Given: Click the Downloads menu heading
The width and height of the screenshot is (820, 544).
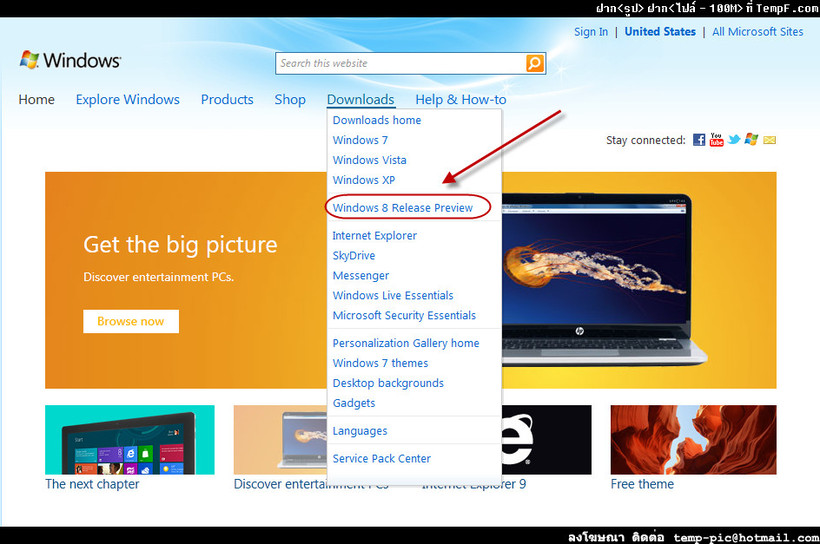Looking at the screenshot, I should tap(361, 99).
